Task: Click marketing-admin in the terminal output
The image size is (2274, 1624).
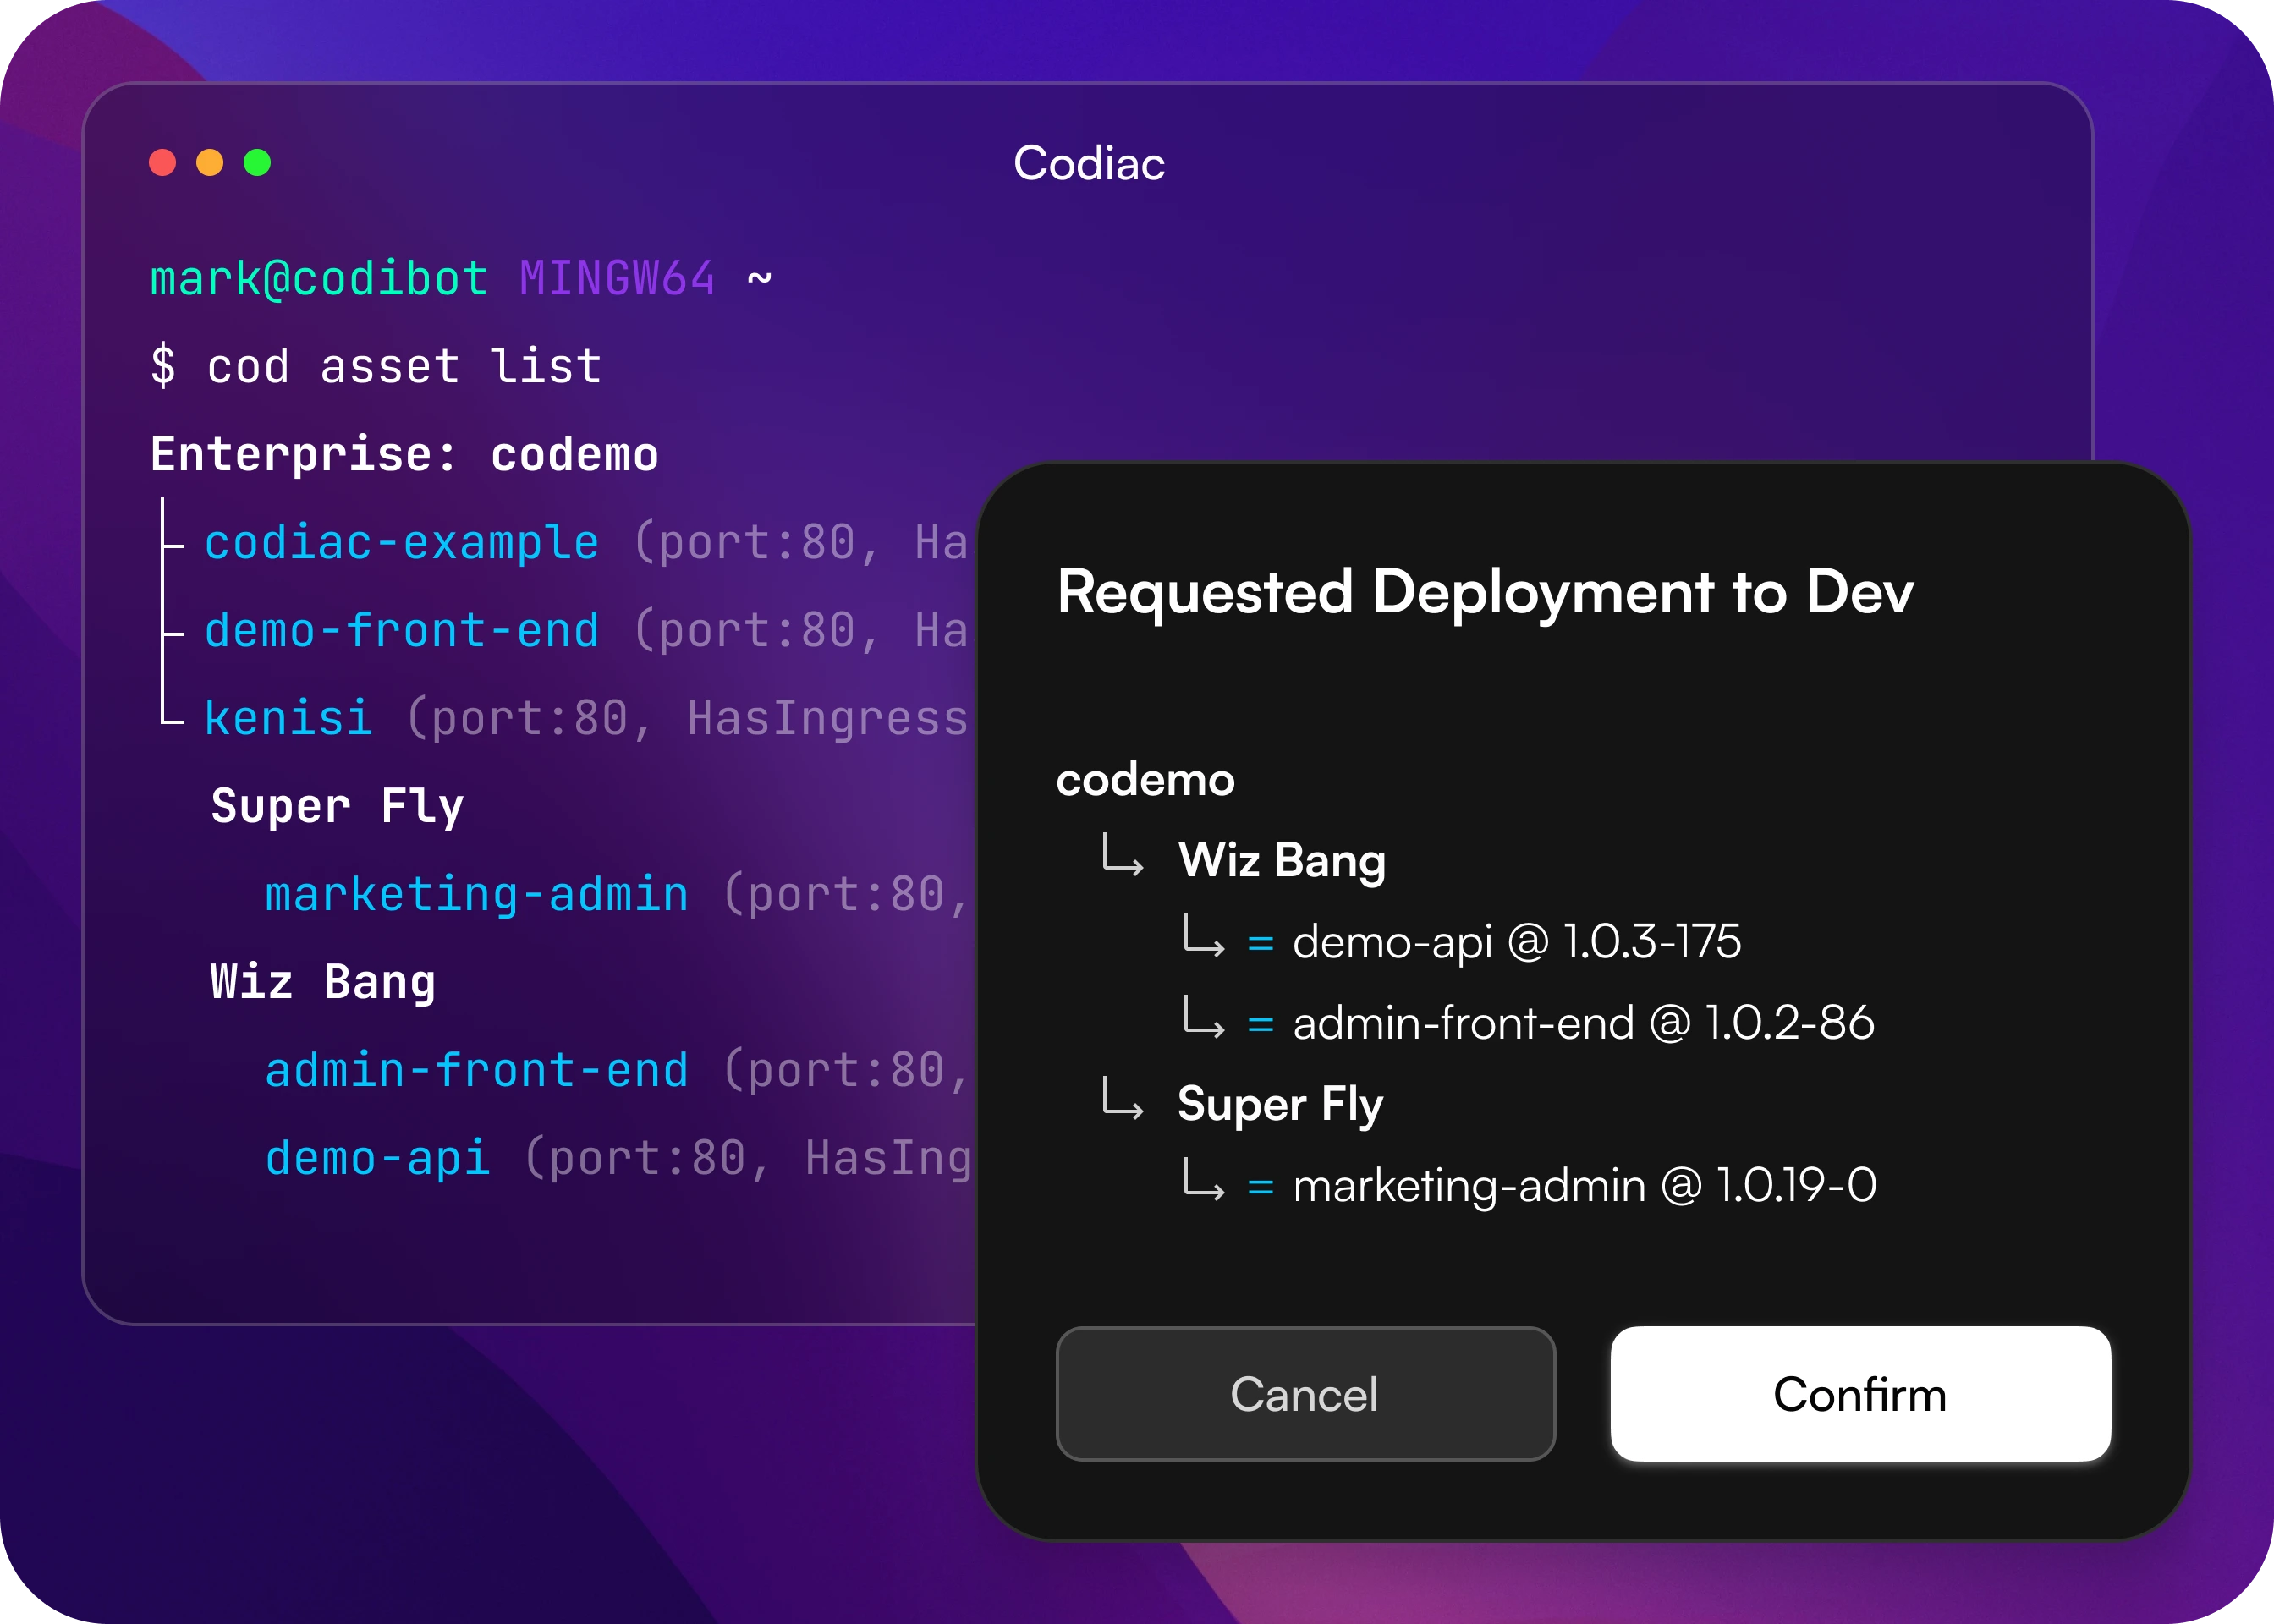Action: pyautogui.click(x=476, y=895)
